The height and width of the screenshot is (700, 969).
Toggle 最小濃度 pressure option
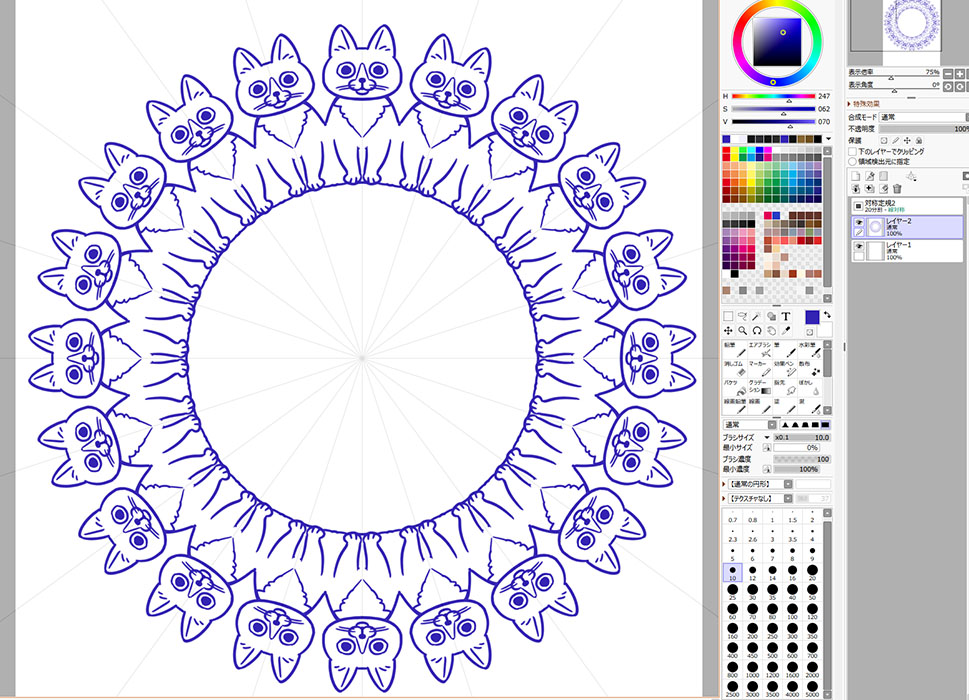767,469
